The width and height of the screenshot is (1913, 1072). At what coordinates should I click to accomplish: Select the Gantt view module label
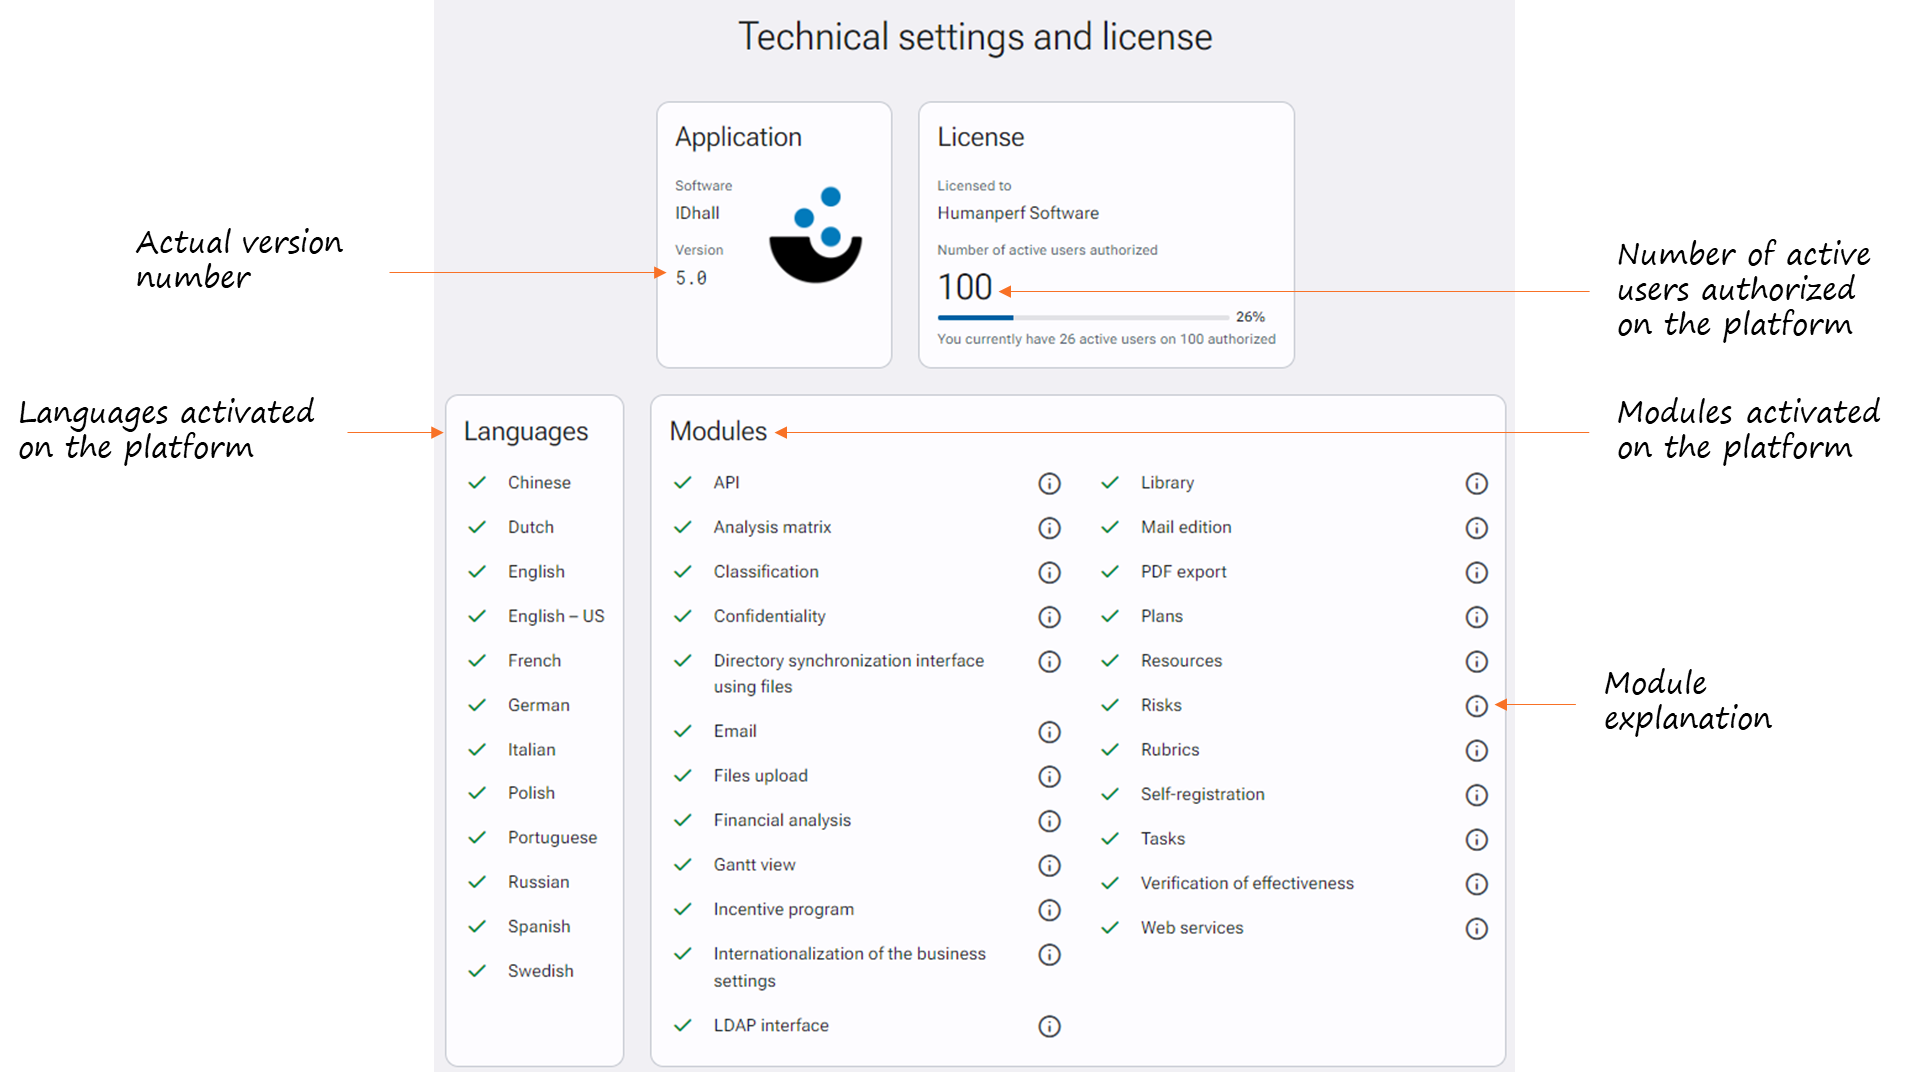(754, 865)
